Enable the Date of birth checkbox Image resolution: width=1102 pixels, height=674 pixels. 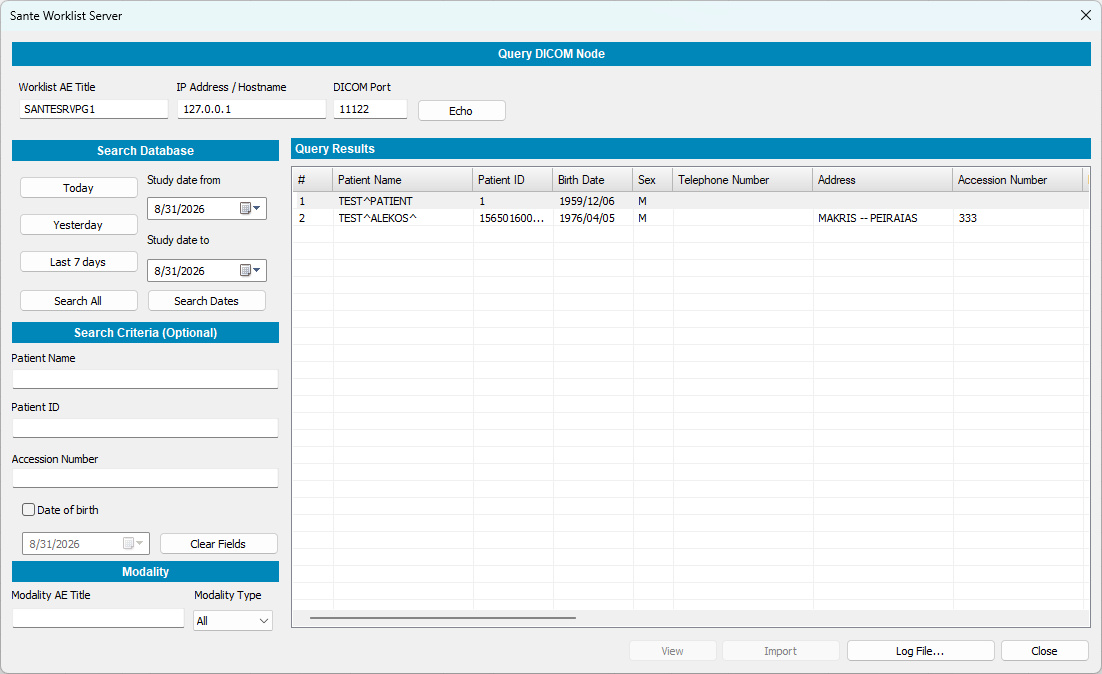pyautogui.click(x=29, y=510)
